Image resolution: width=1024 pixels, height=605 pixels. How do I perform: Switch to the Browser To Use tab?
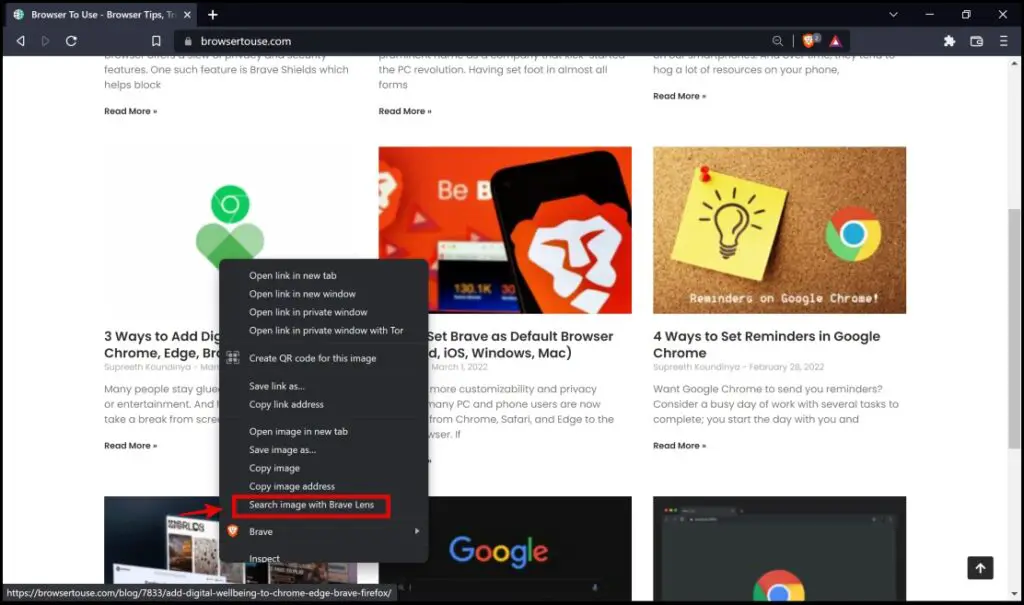101,14
